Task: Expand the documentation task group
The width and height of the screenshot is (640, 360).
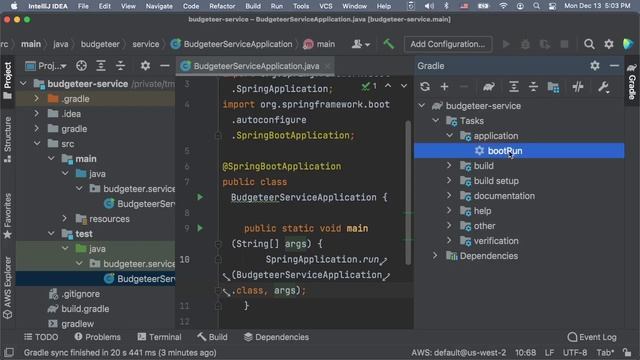Action: (x=449, y=196)
